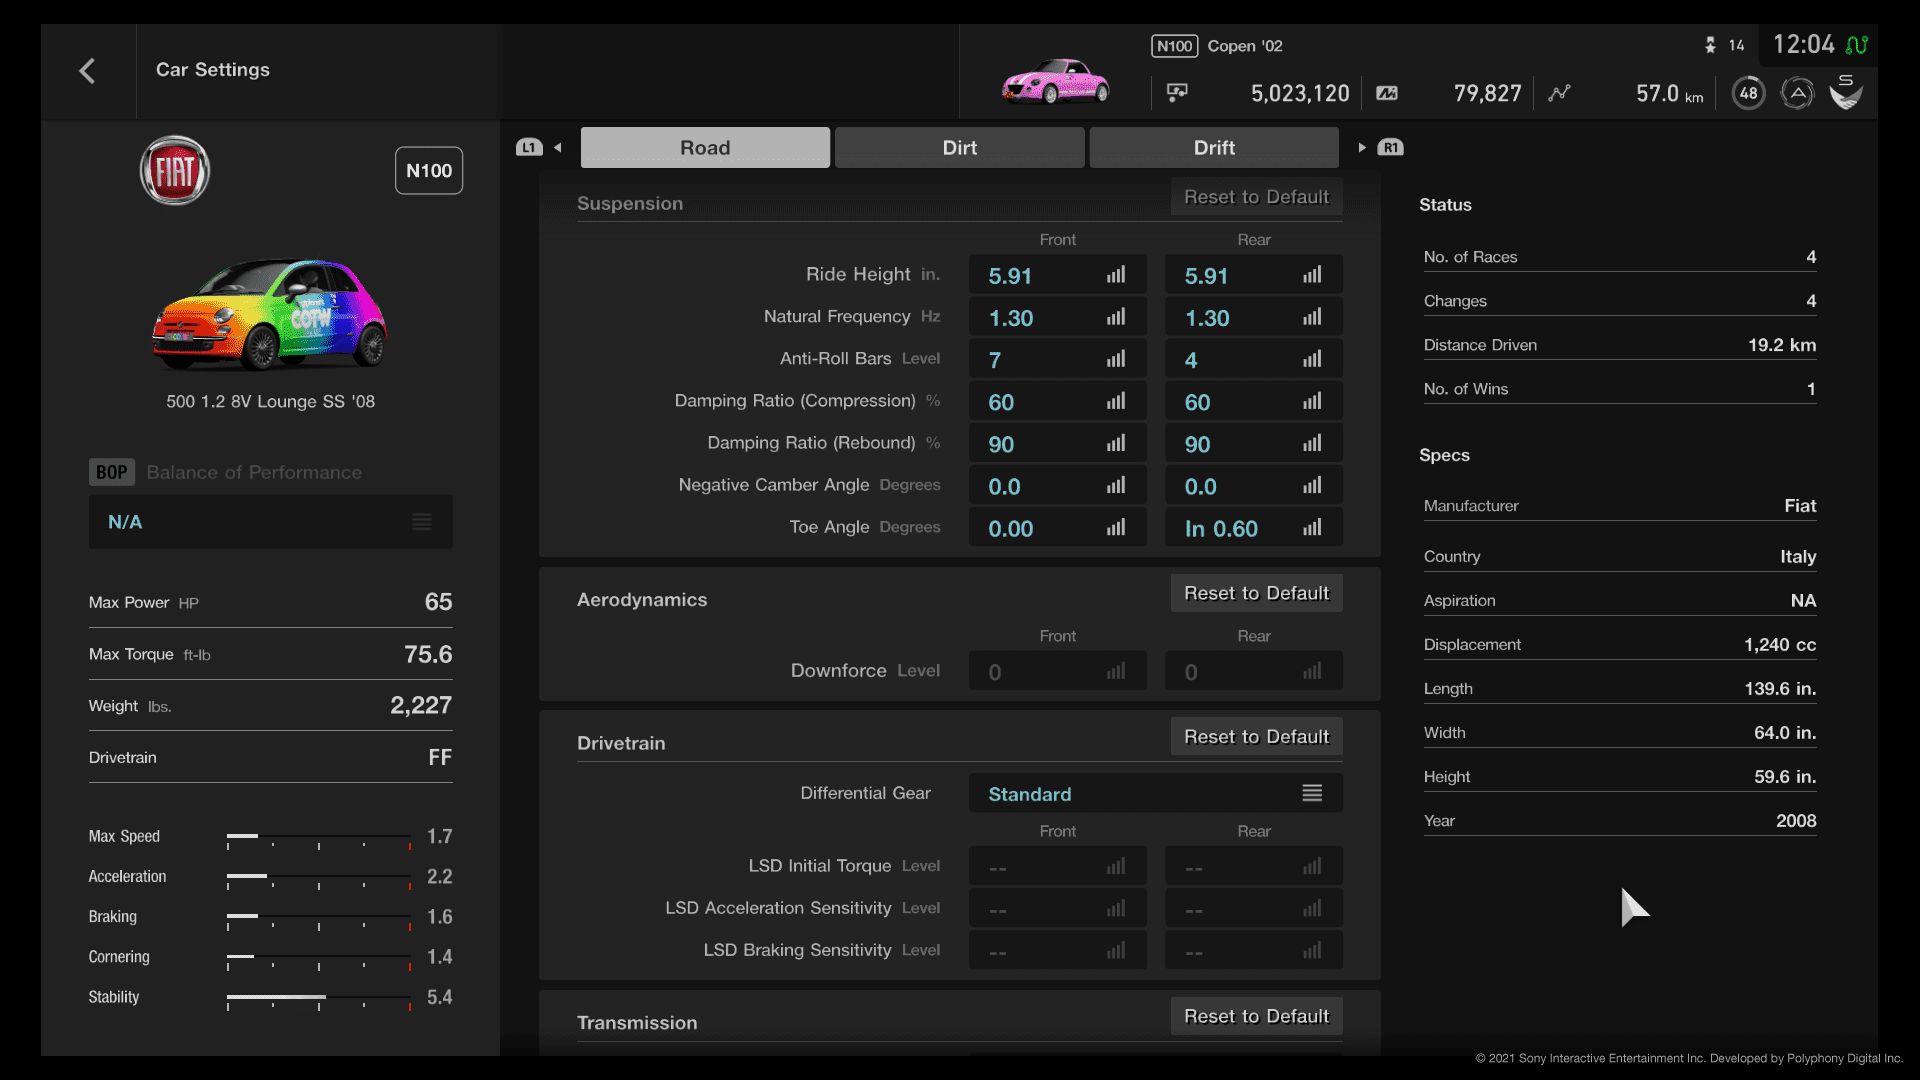Adjust rear Ride Height value 5.91
1920x1080 pixels.
[x=1254, y=275]
